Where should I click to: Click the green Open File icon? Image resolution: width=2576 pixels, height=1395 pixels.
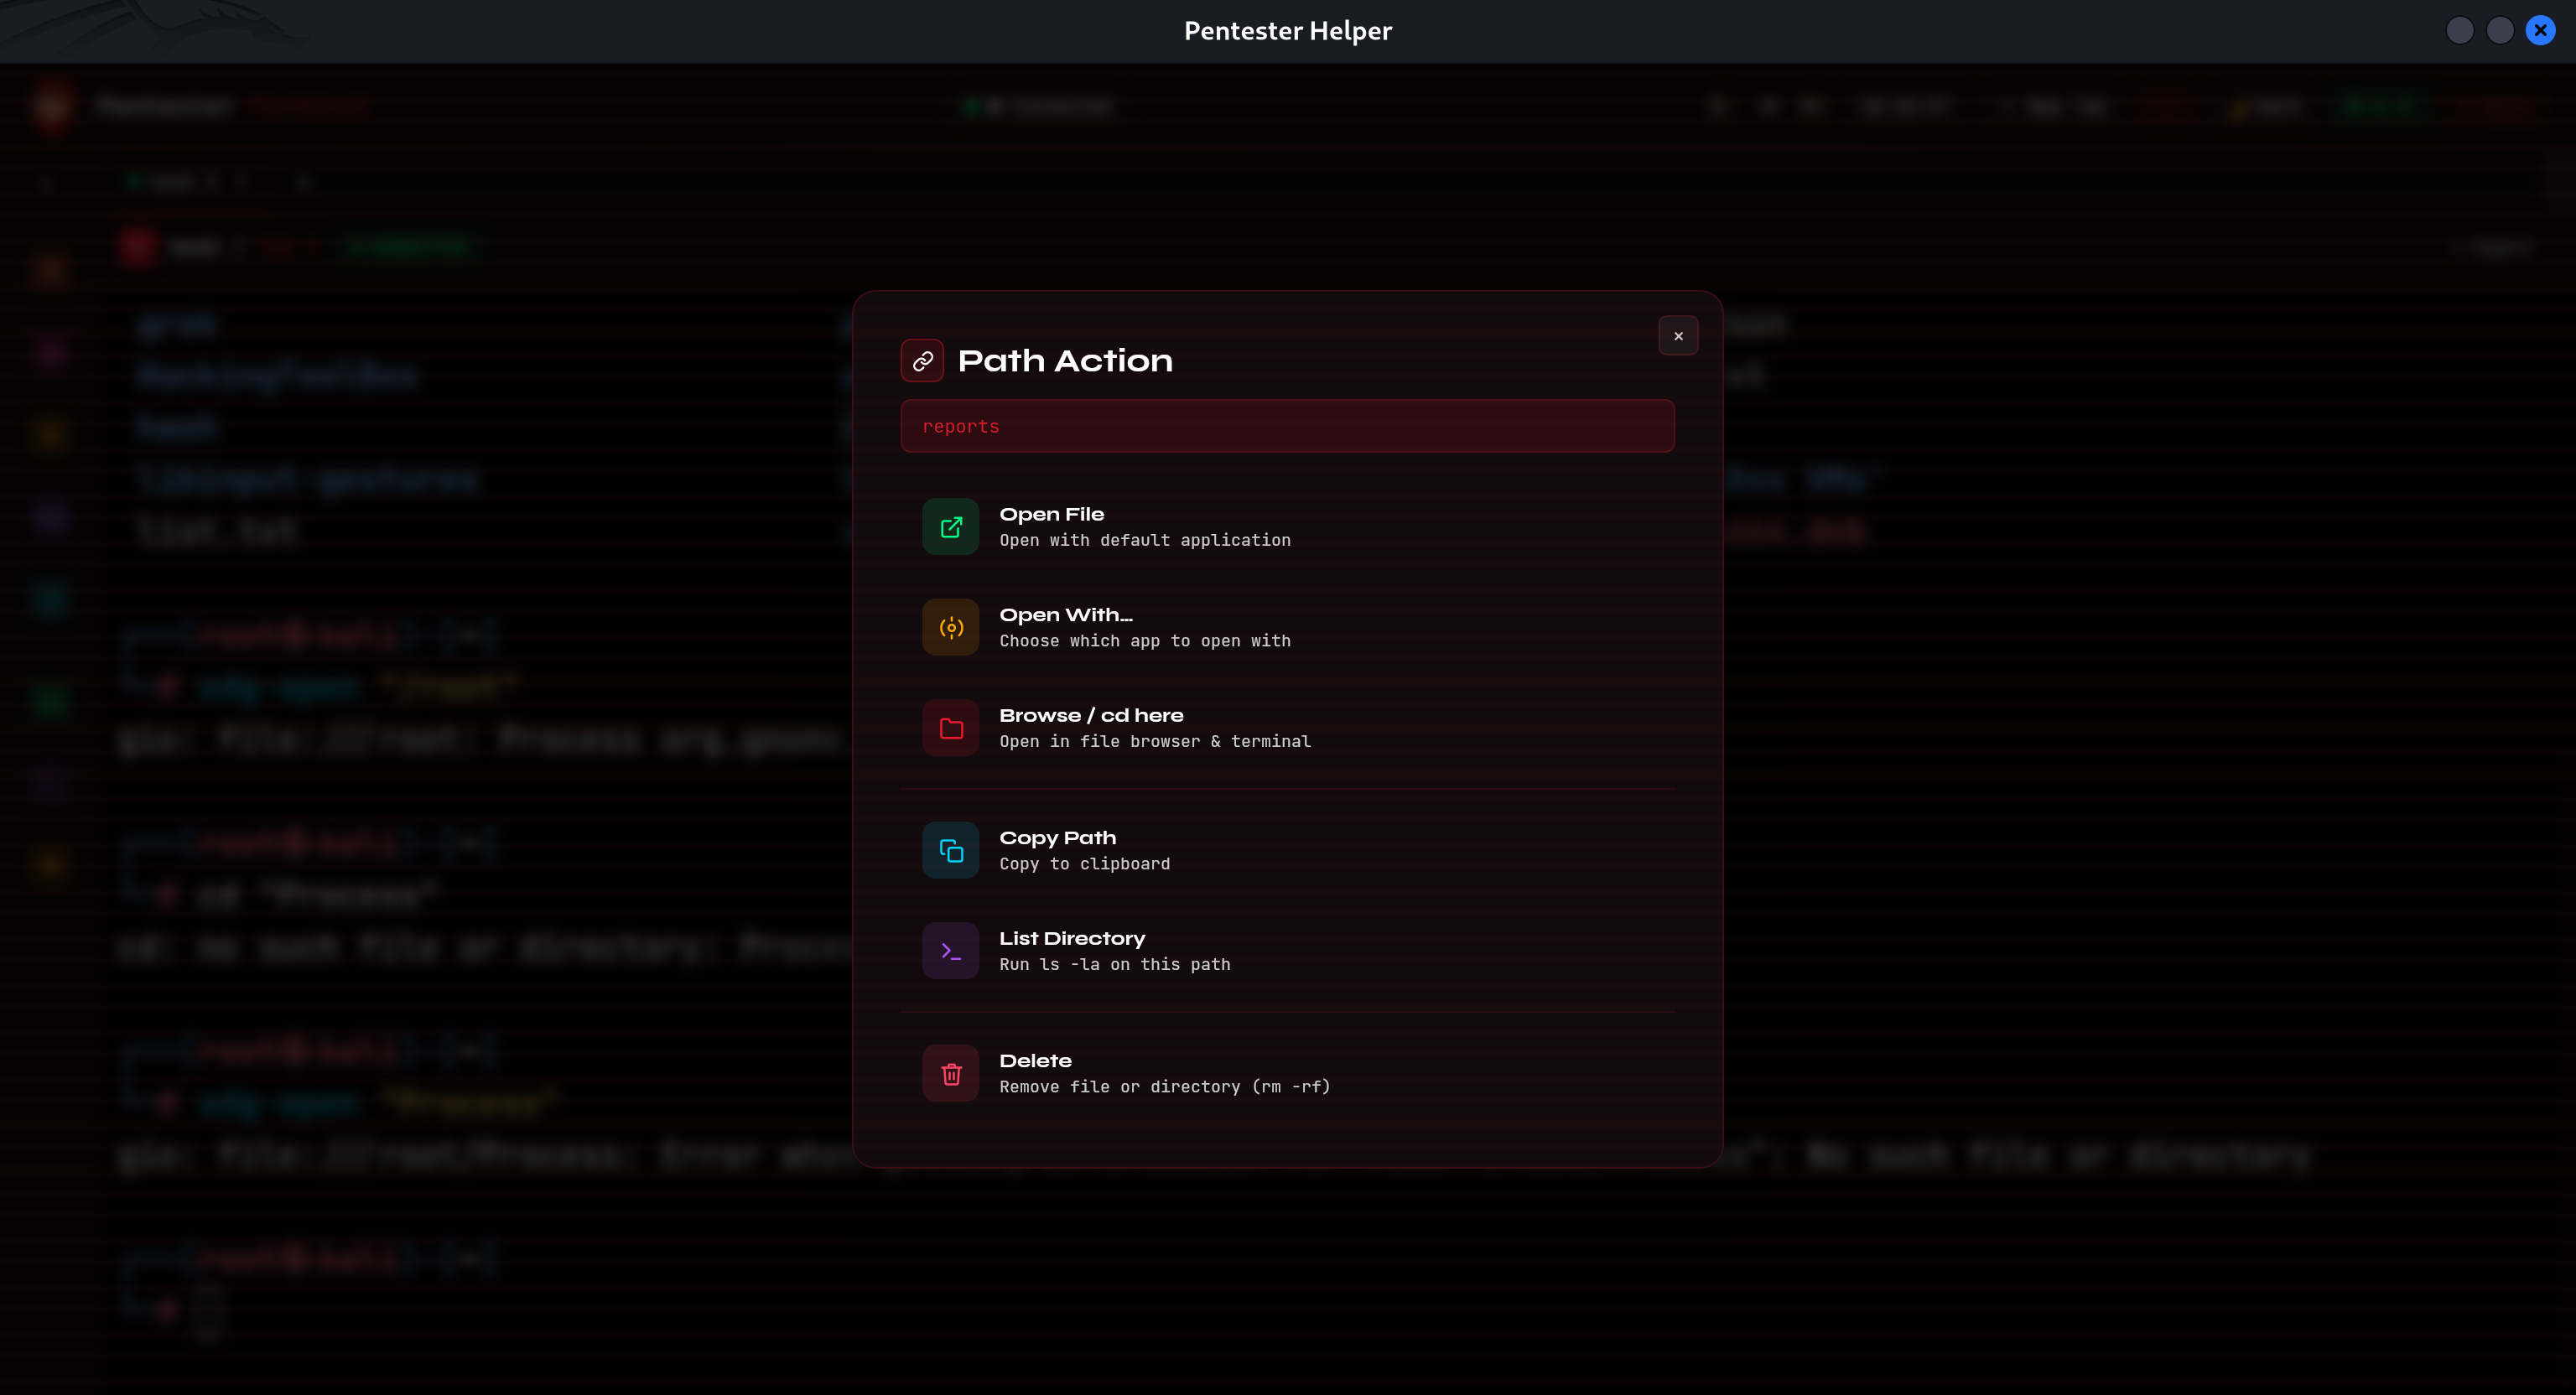(x=950, y=527)
